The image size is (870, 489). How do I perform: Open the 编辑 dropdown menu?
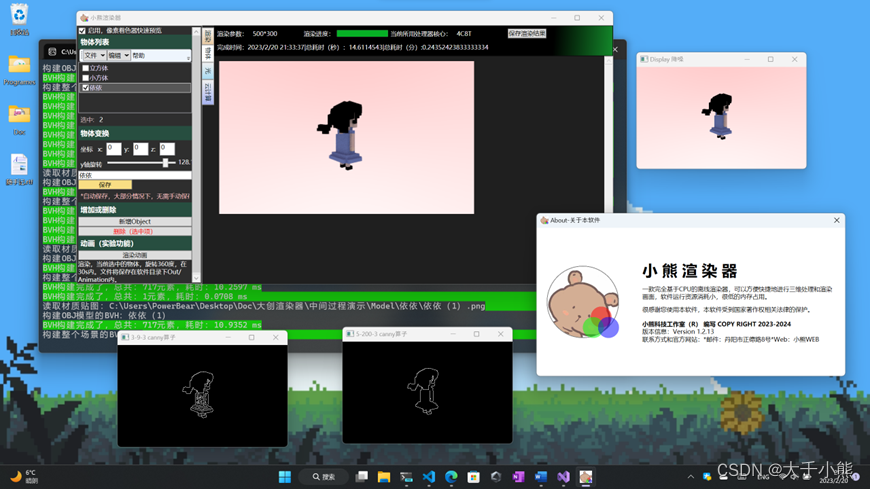pos(119,56)
